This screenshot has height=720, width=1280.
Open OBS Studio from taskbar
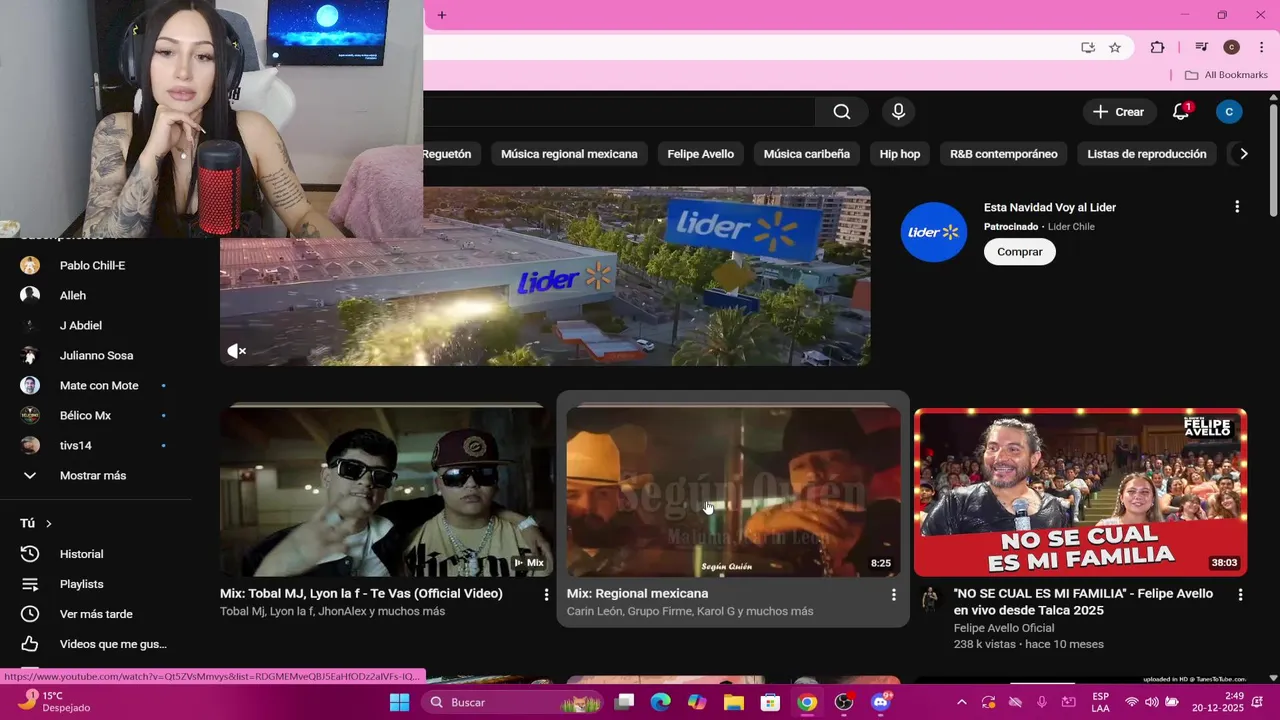[844, 702]
